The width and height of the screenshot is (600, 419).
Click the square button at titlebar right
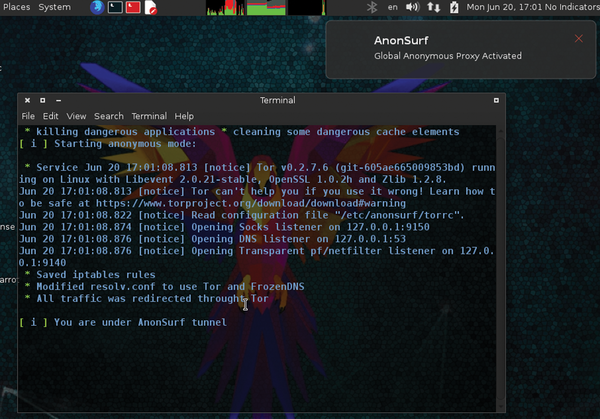pos(496,100)
